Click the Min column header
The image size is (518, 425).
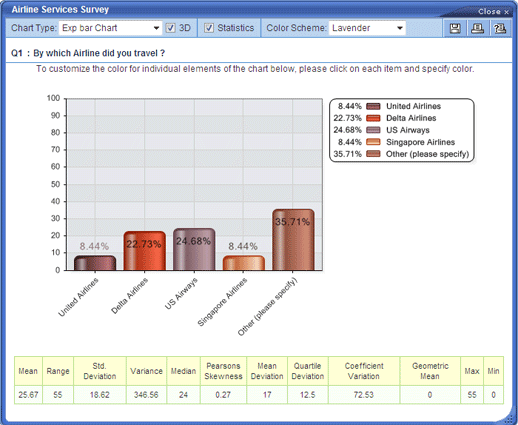coord(493,371)
